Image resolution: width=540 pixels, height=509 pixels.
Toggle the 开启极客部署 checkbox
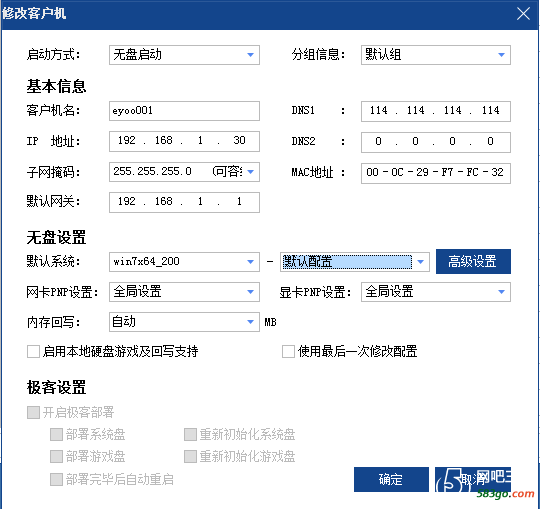click(x=33, y=412)
